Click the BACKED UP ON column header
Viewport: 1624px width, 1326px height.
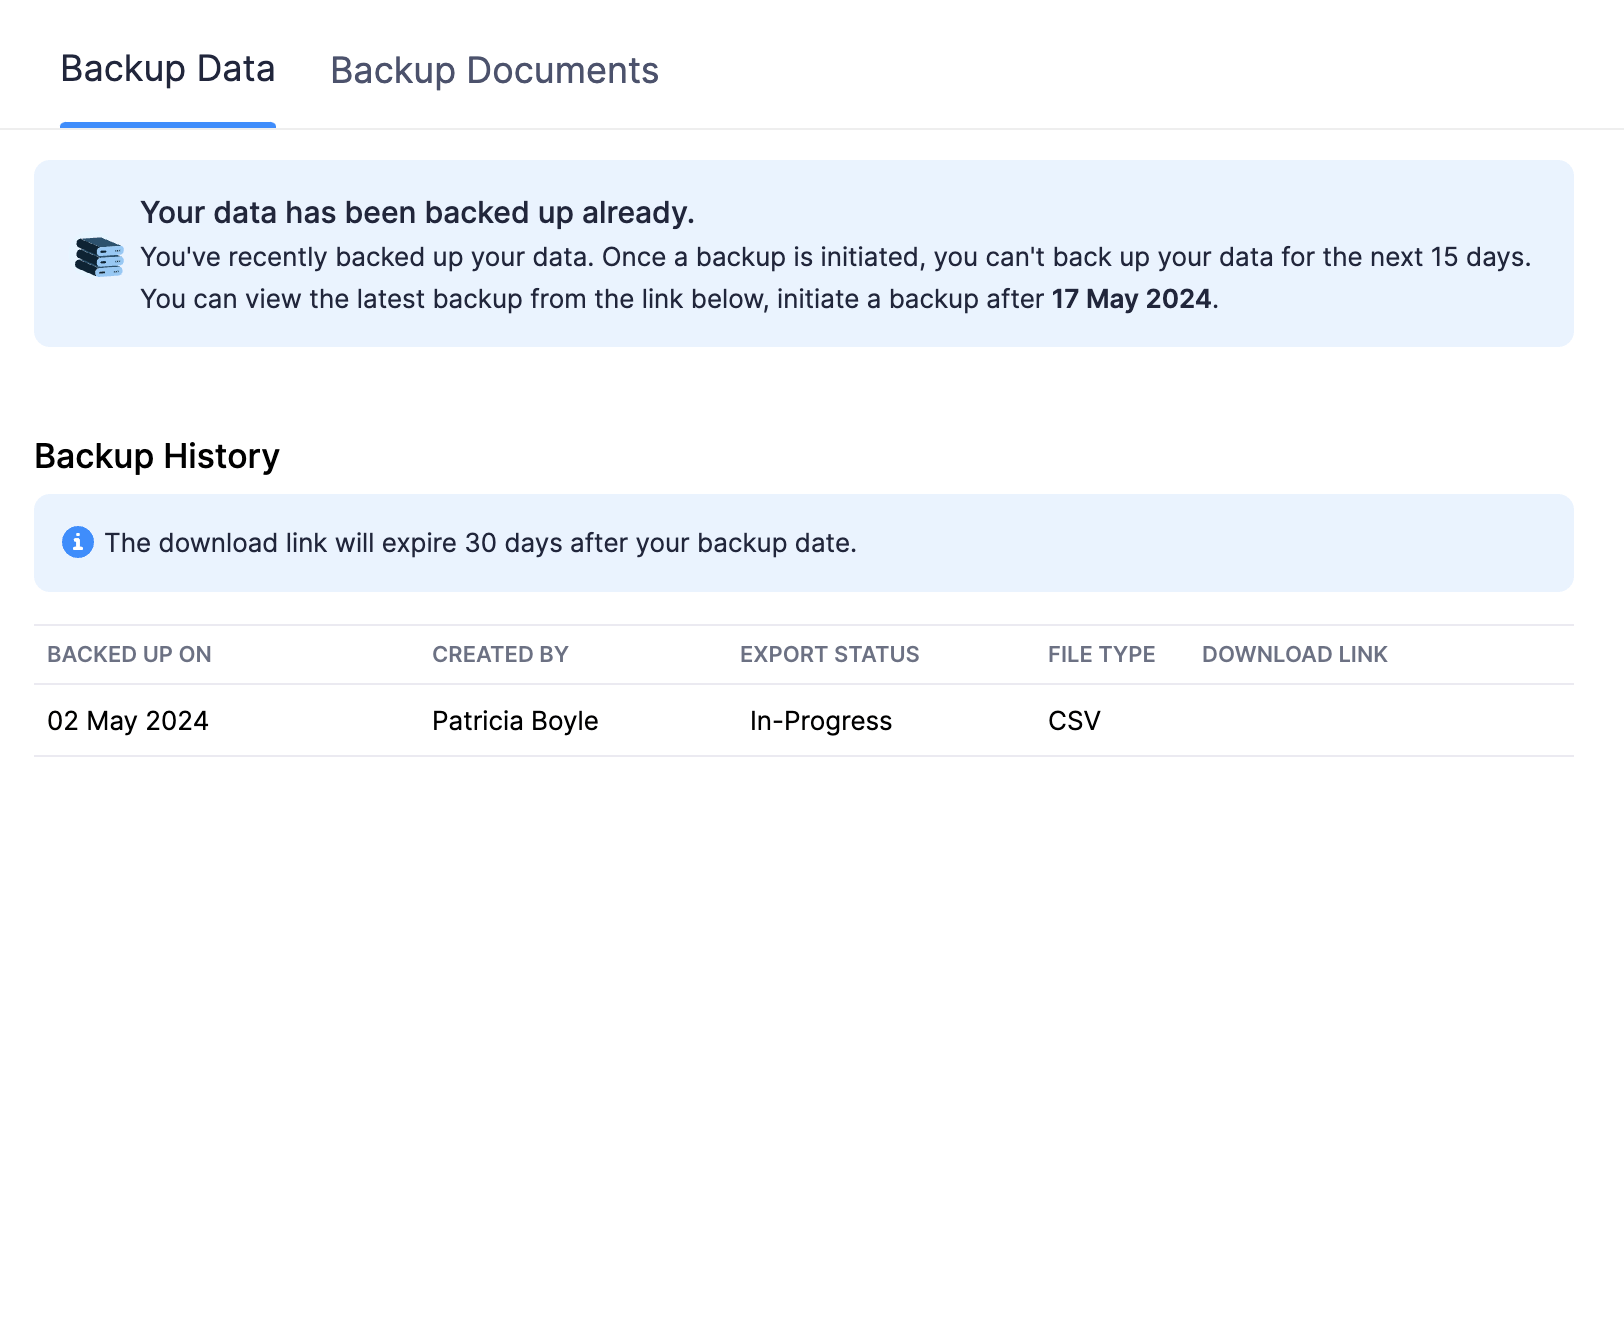128,654
